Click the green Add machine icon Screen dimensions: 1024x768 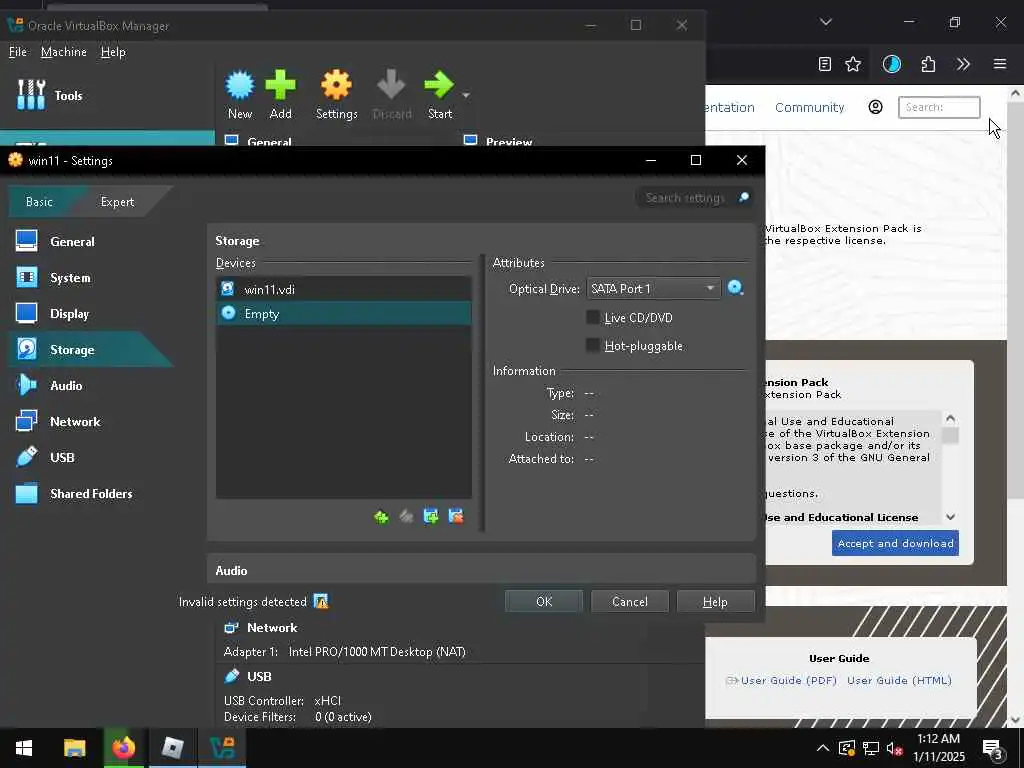coord(280,85)
